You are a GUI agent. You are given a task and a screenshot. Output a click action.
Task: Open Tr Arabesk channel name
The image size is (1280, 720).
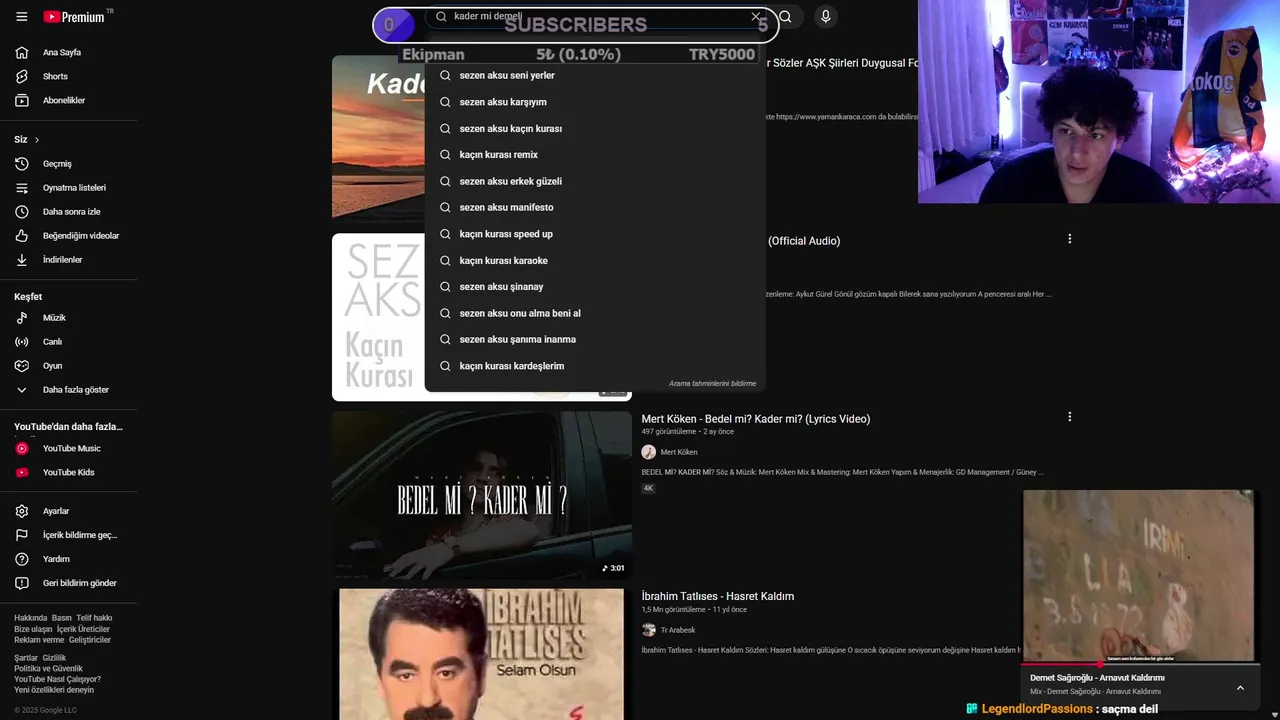[x=678, y=630]
